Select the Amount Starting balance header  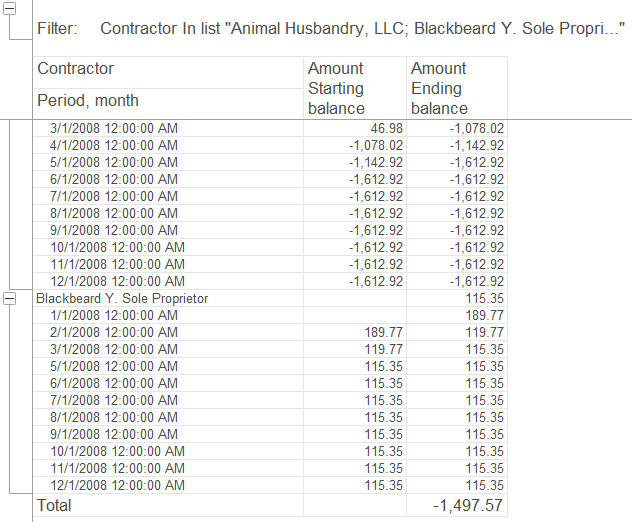coord(355,88)
